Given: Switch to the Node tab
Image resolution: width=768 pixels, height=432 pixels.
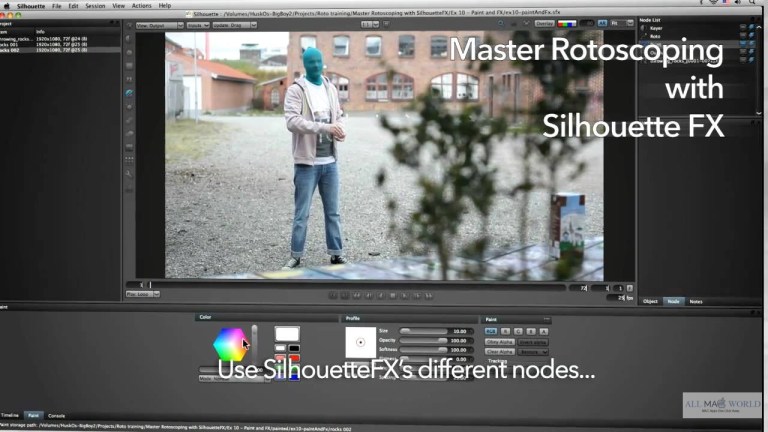Looking at the screenshot, I should (673, 301).
